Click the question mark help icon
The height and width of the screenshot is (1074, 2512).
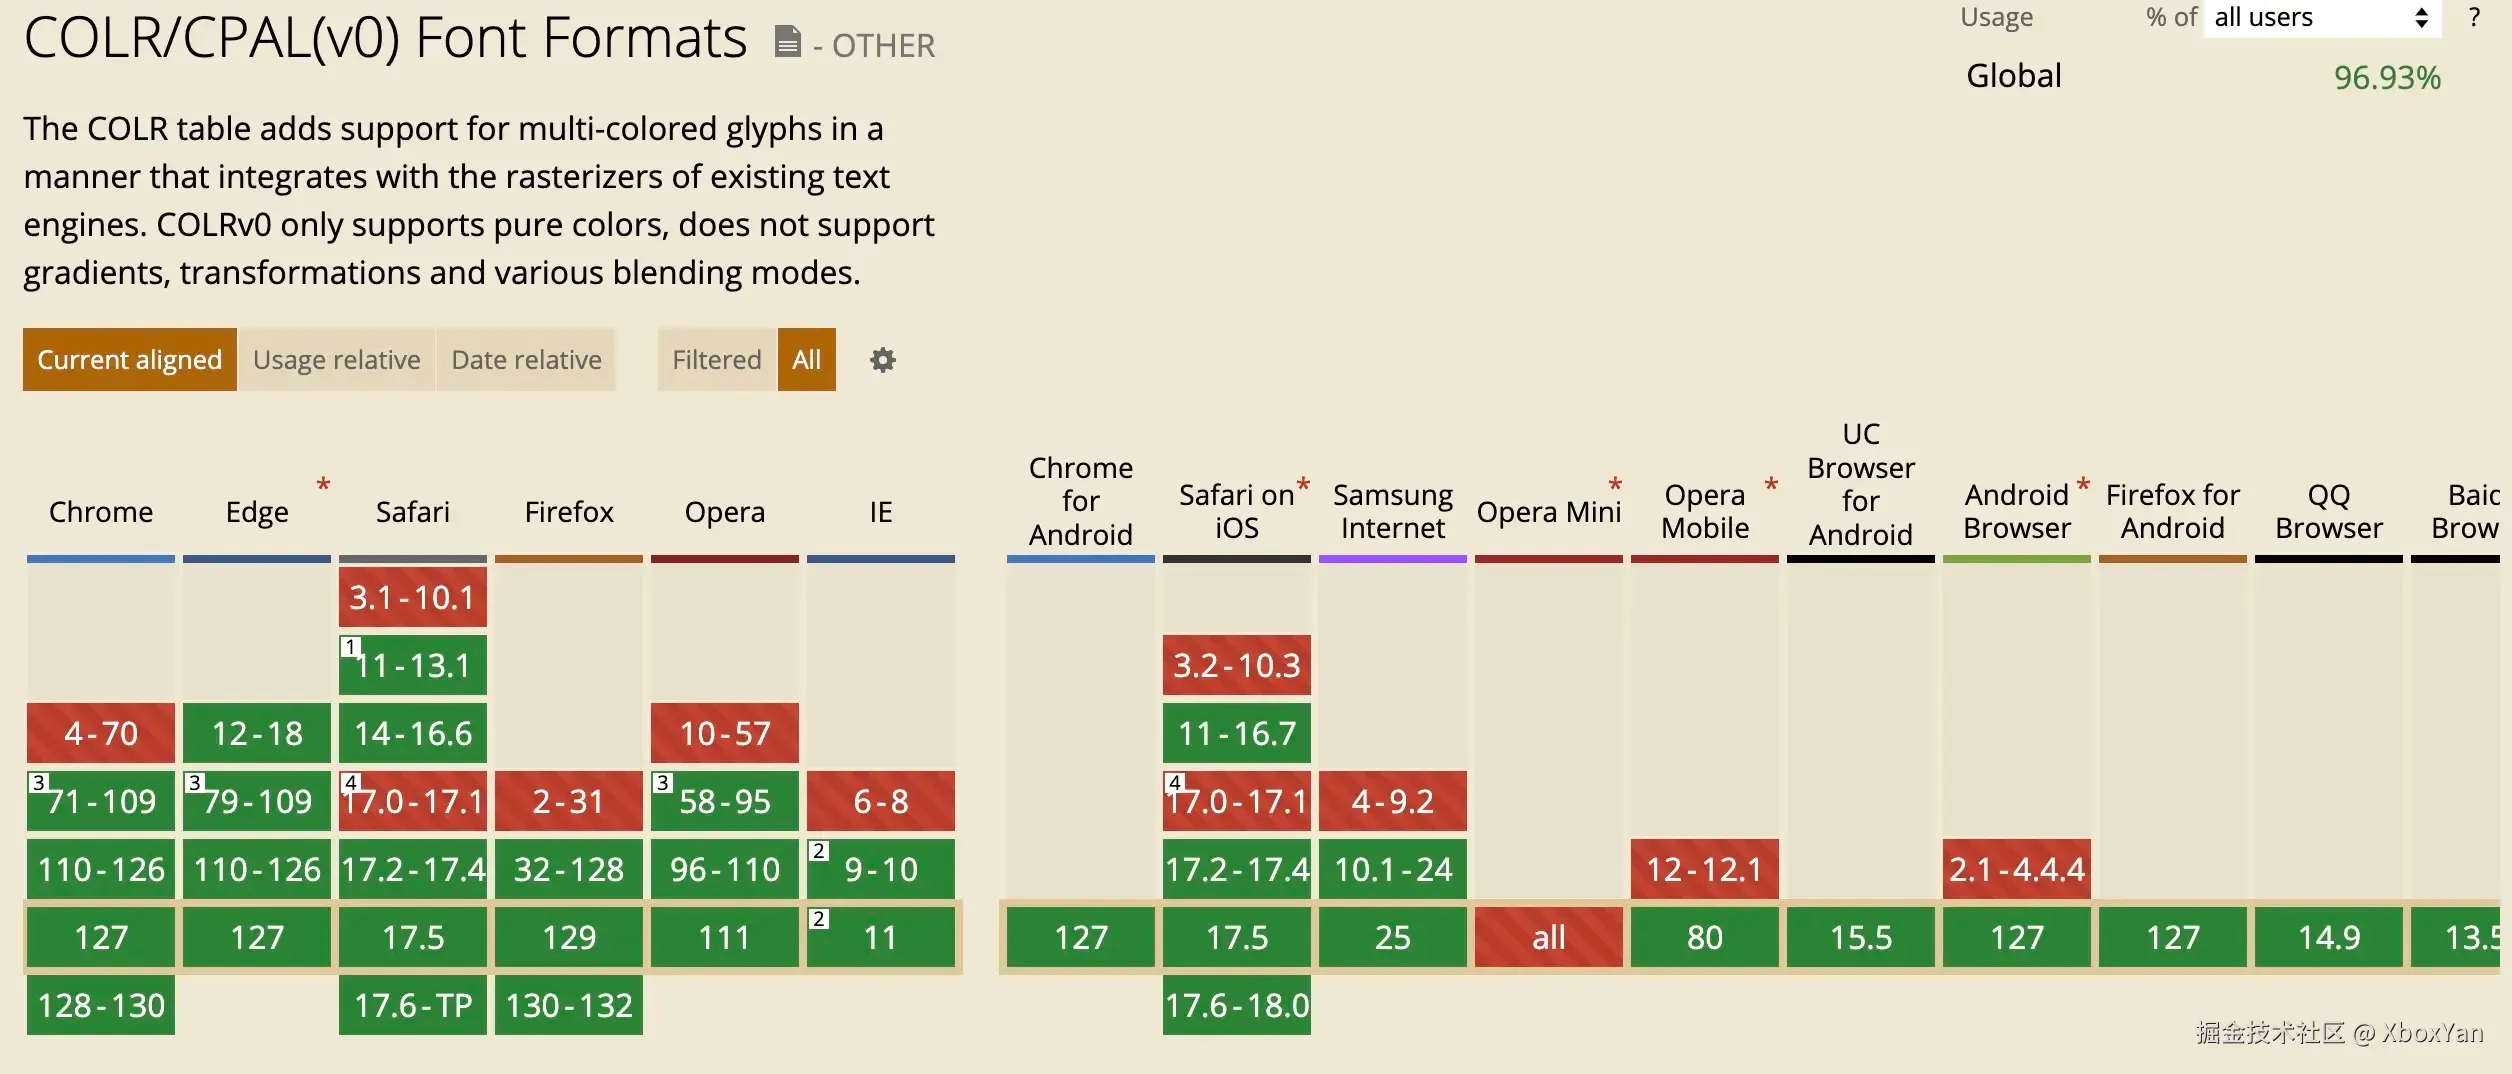[2474, 17]
